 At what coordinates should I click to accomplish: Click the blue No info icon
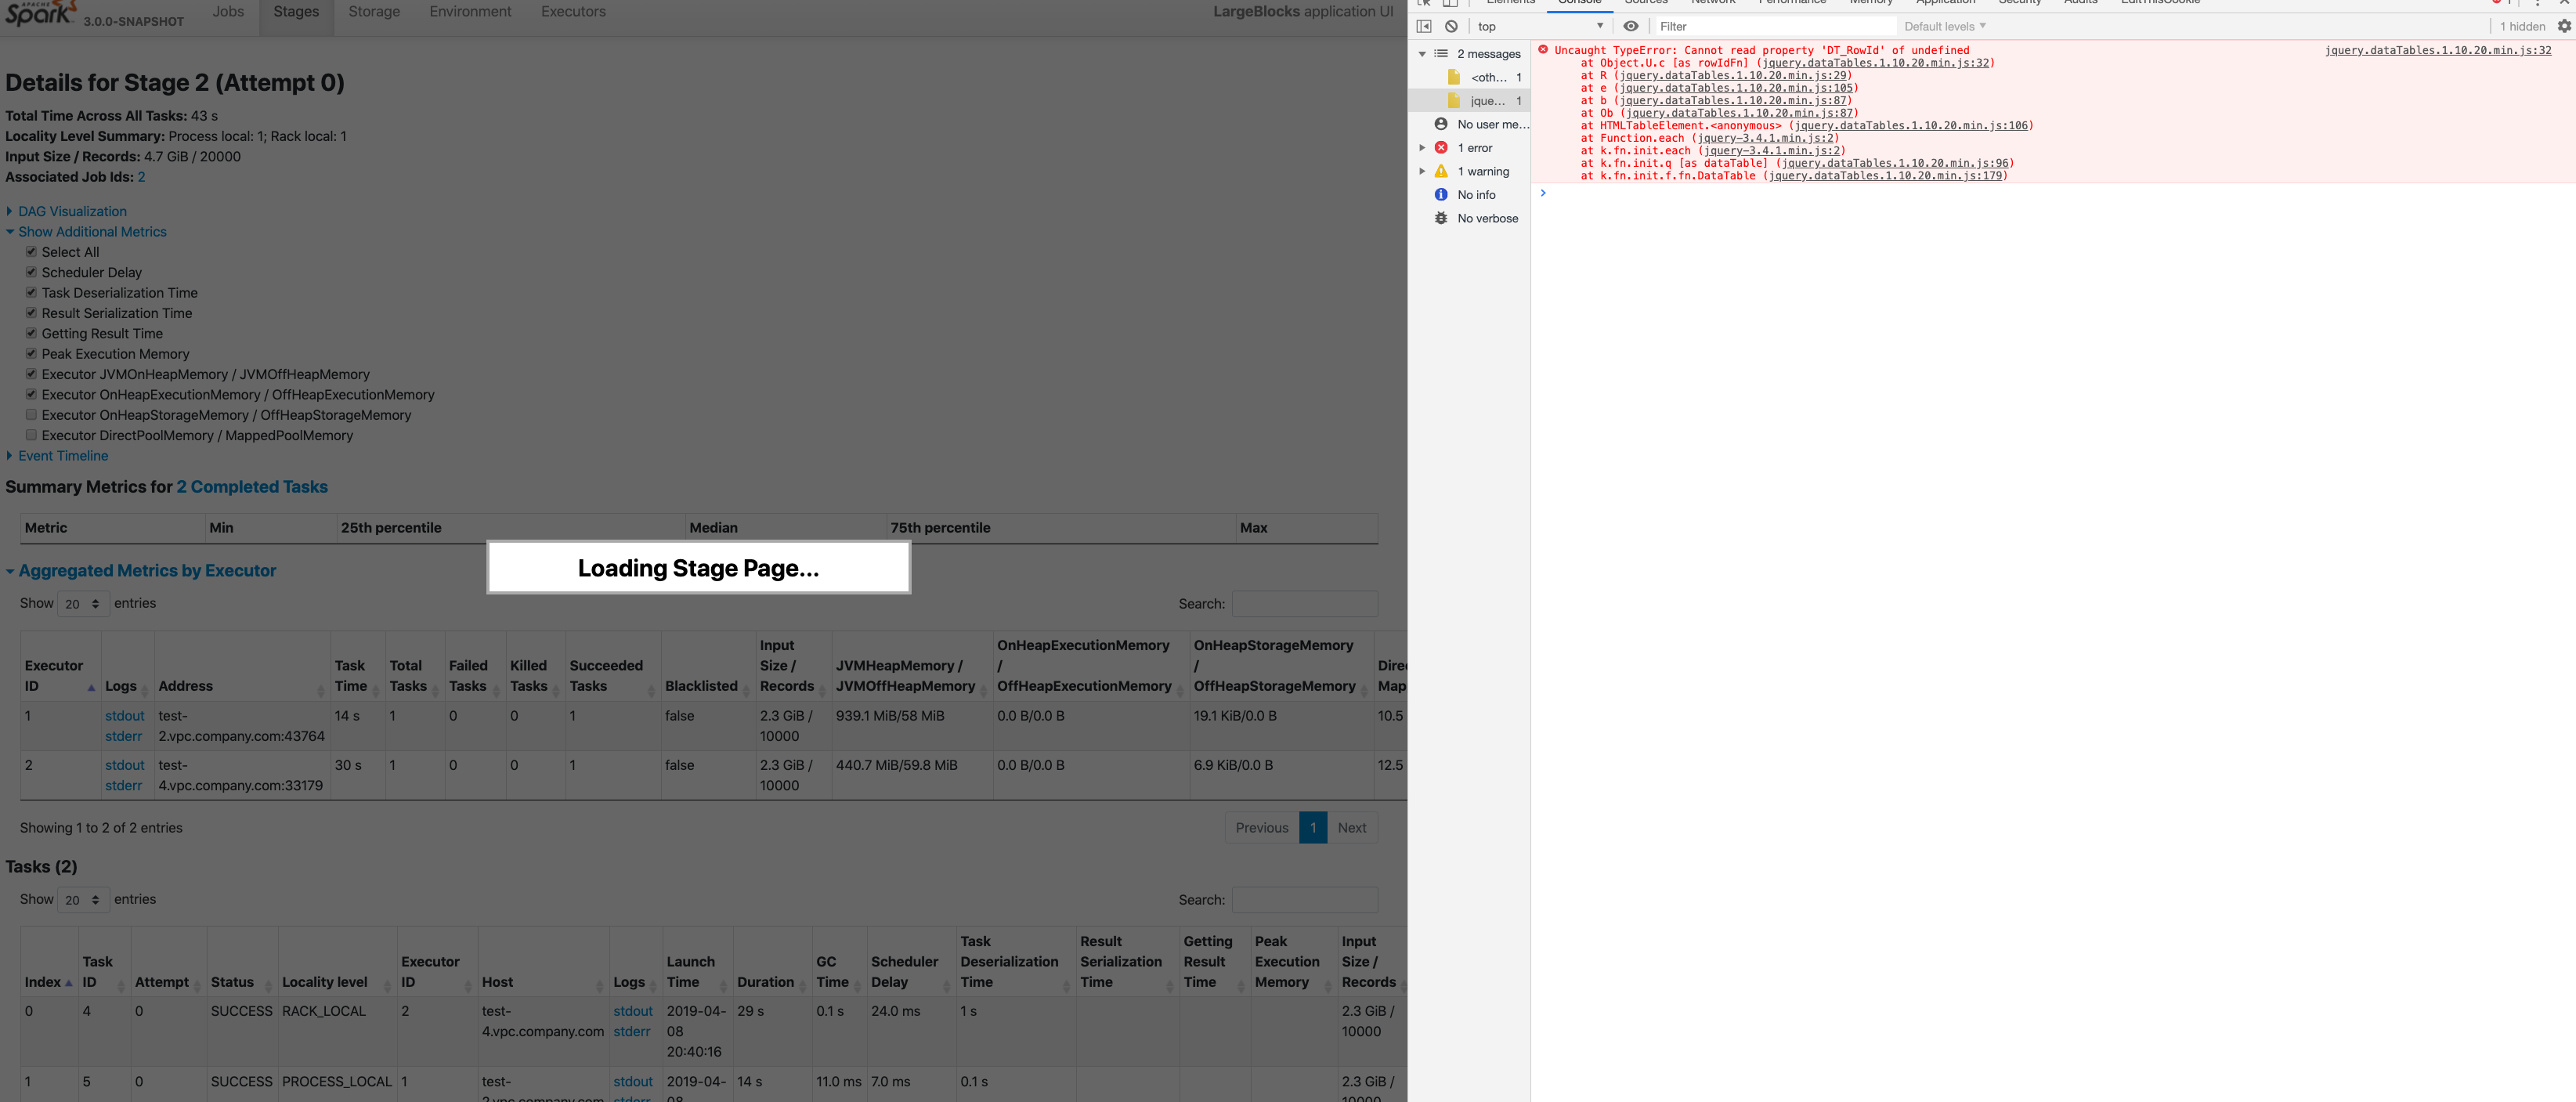pos(1441,195)
